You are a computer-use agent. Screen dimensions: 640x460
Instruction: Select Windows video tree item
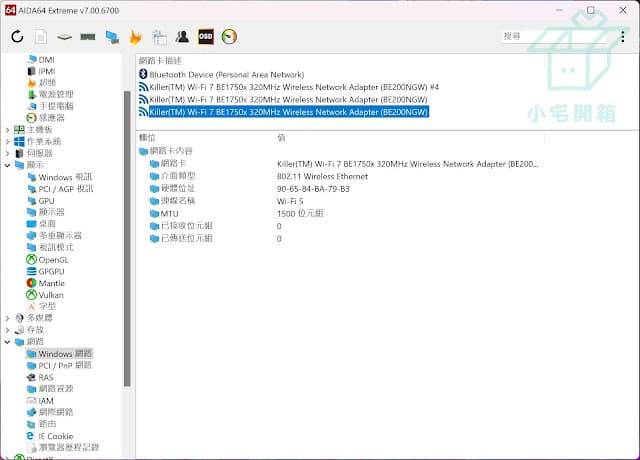coord(60,177)
